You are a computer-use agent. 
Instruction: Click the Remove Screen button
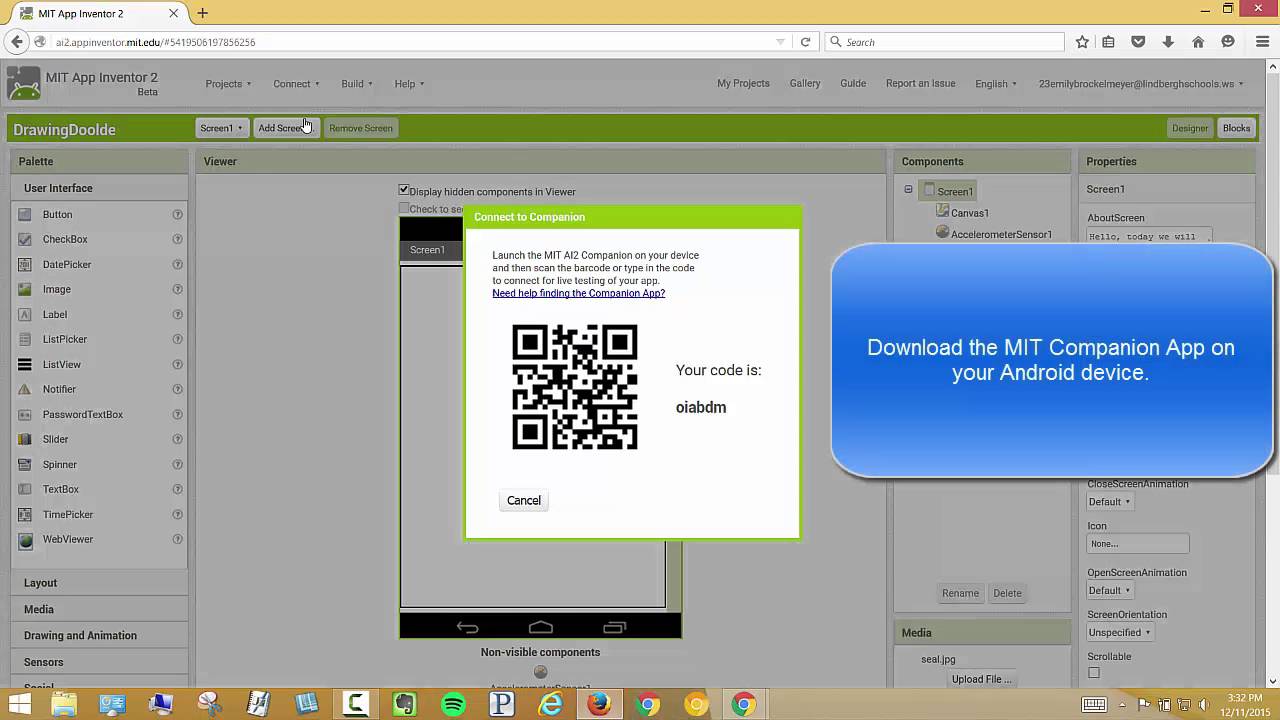coord(361,128)
